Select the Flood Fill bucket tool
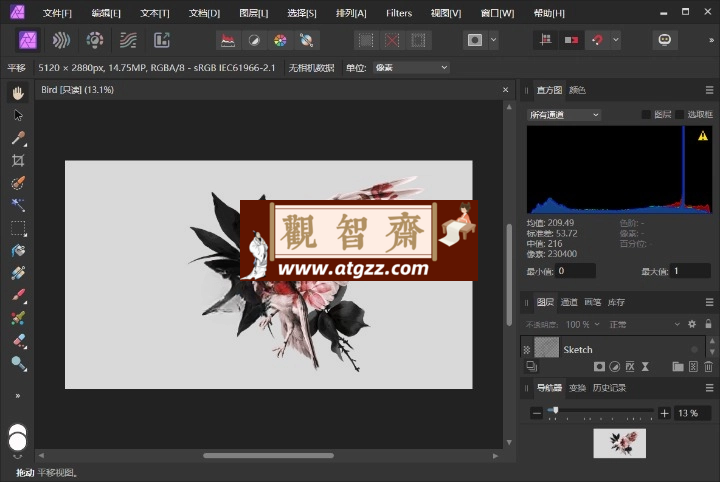The height and width of the screenshot is (482, 720). click(x=18, y=251)
